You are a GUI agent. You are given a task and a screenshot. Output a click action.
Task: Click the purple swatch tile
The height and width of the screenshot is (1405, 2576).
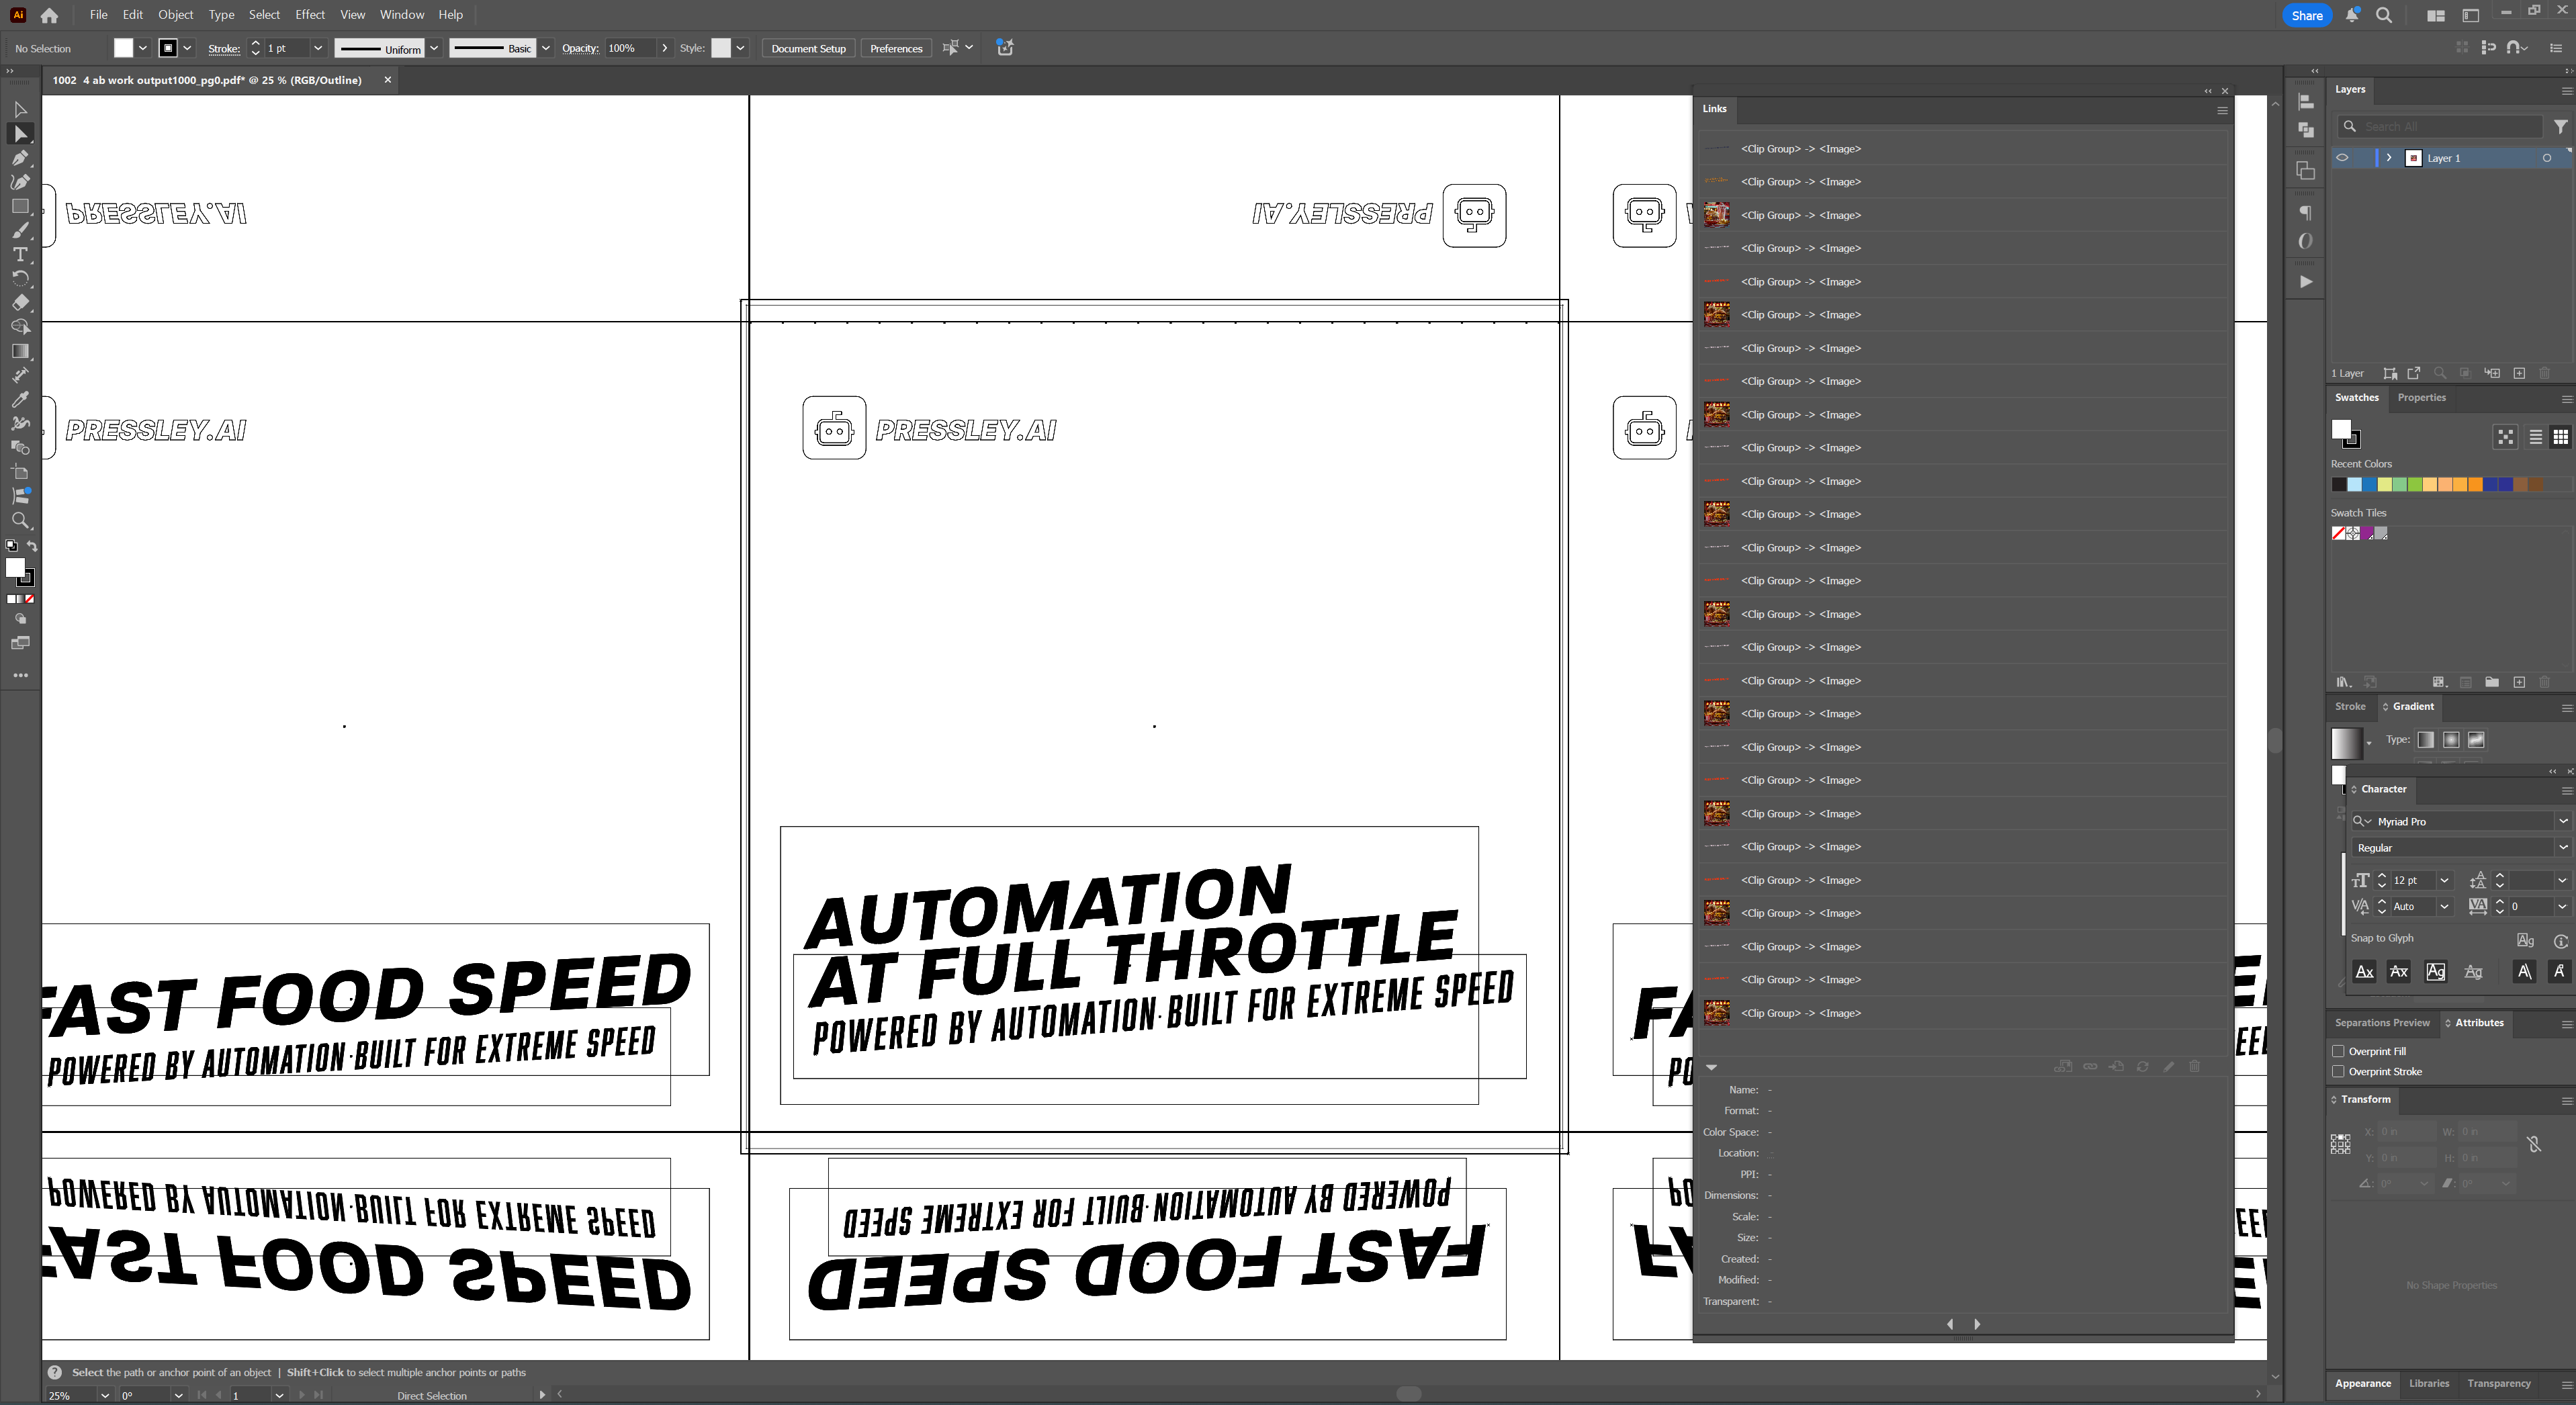[x=2366, y=533]
